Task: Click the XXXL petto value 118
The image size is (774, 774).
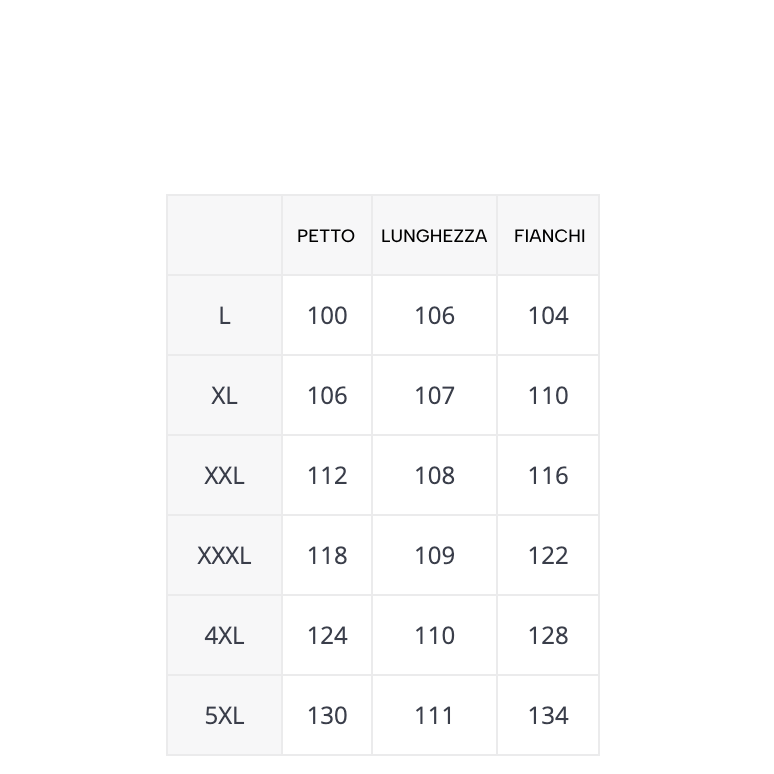Action: (x=327, y=555)
